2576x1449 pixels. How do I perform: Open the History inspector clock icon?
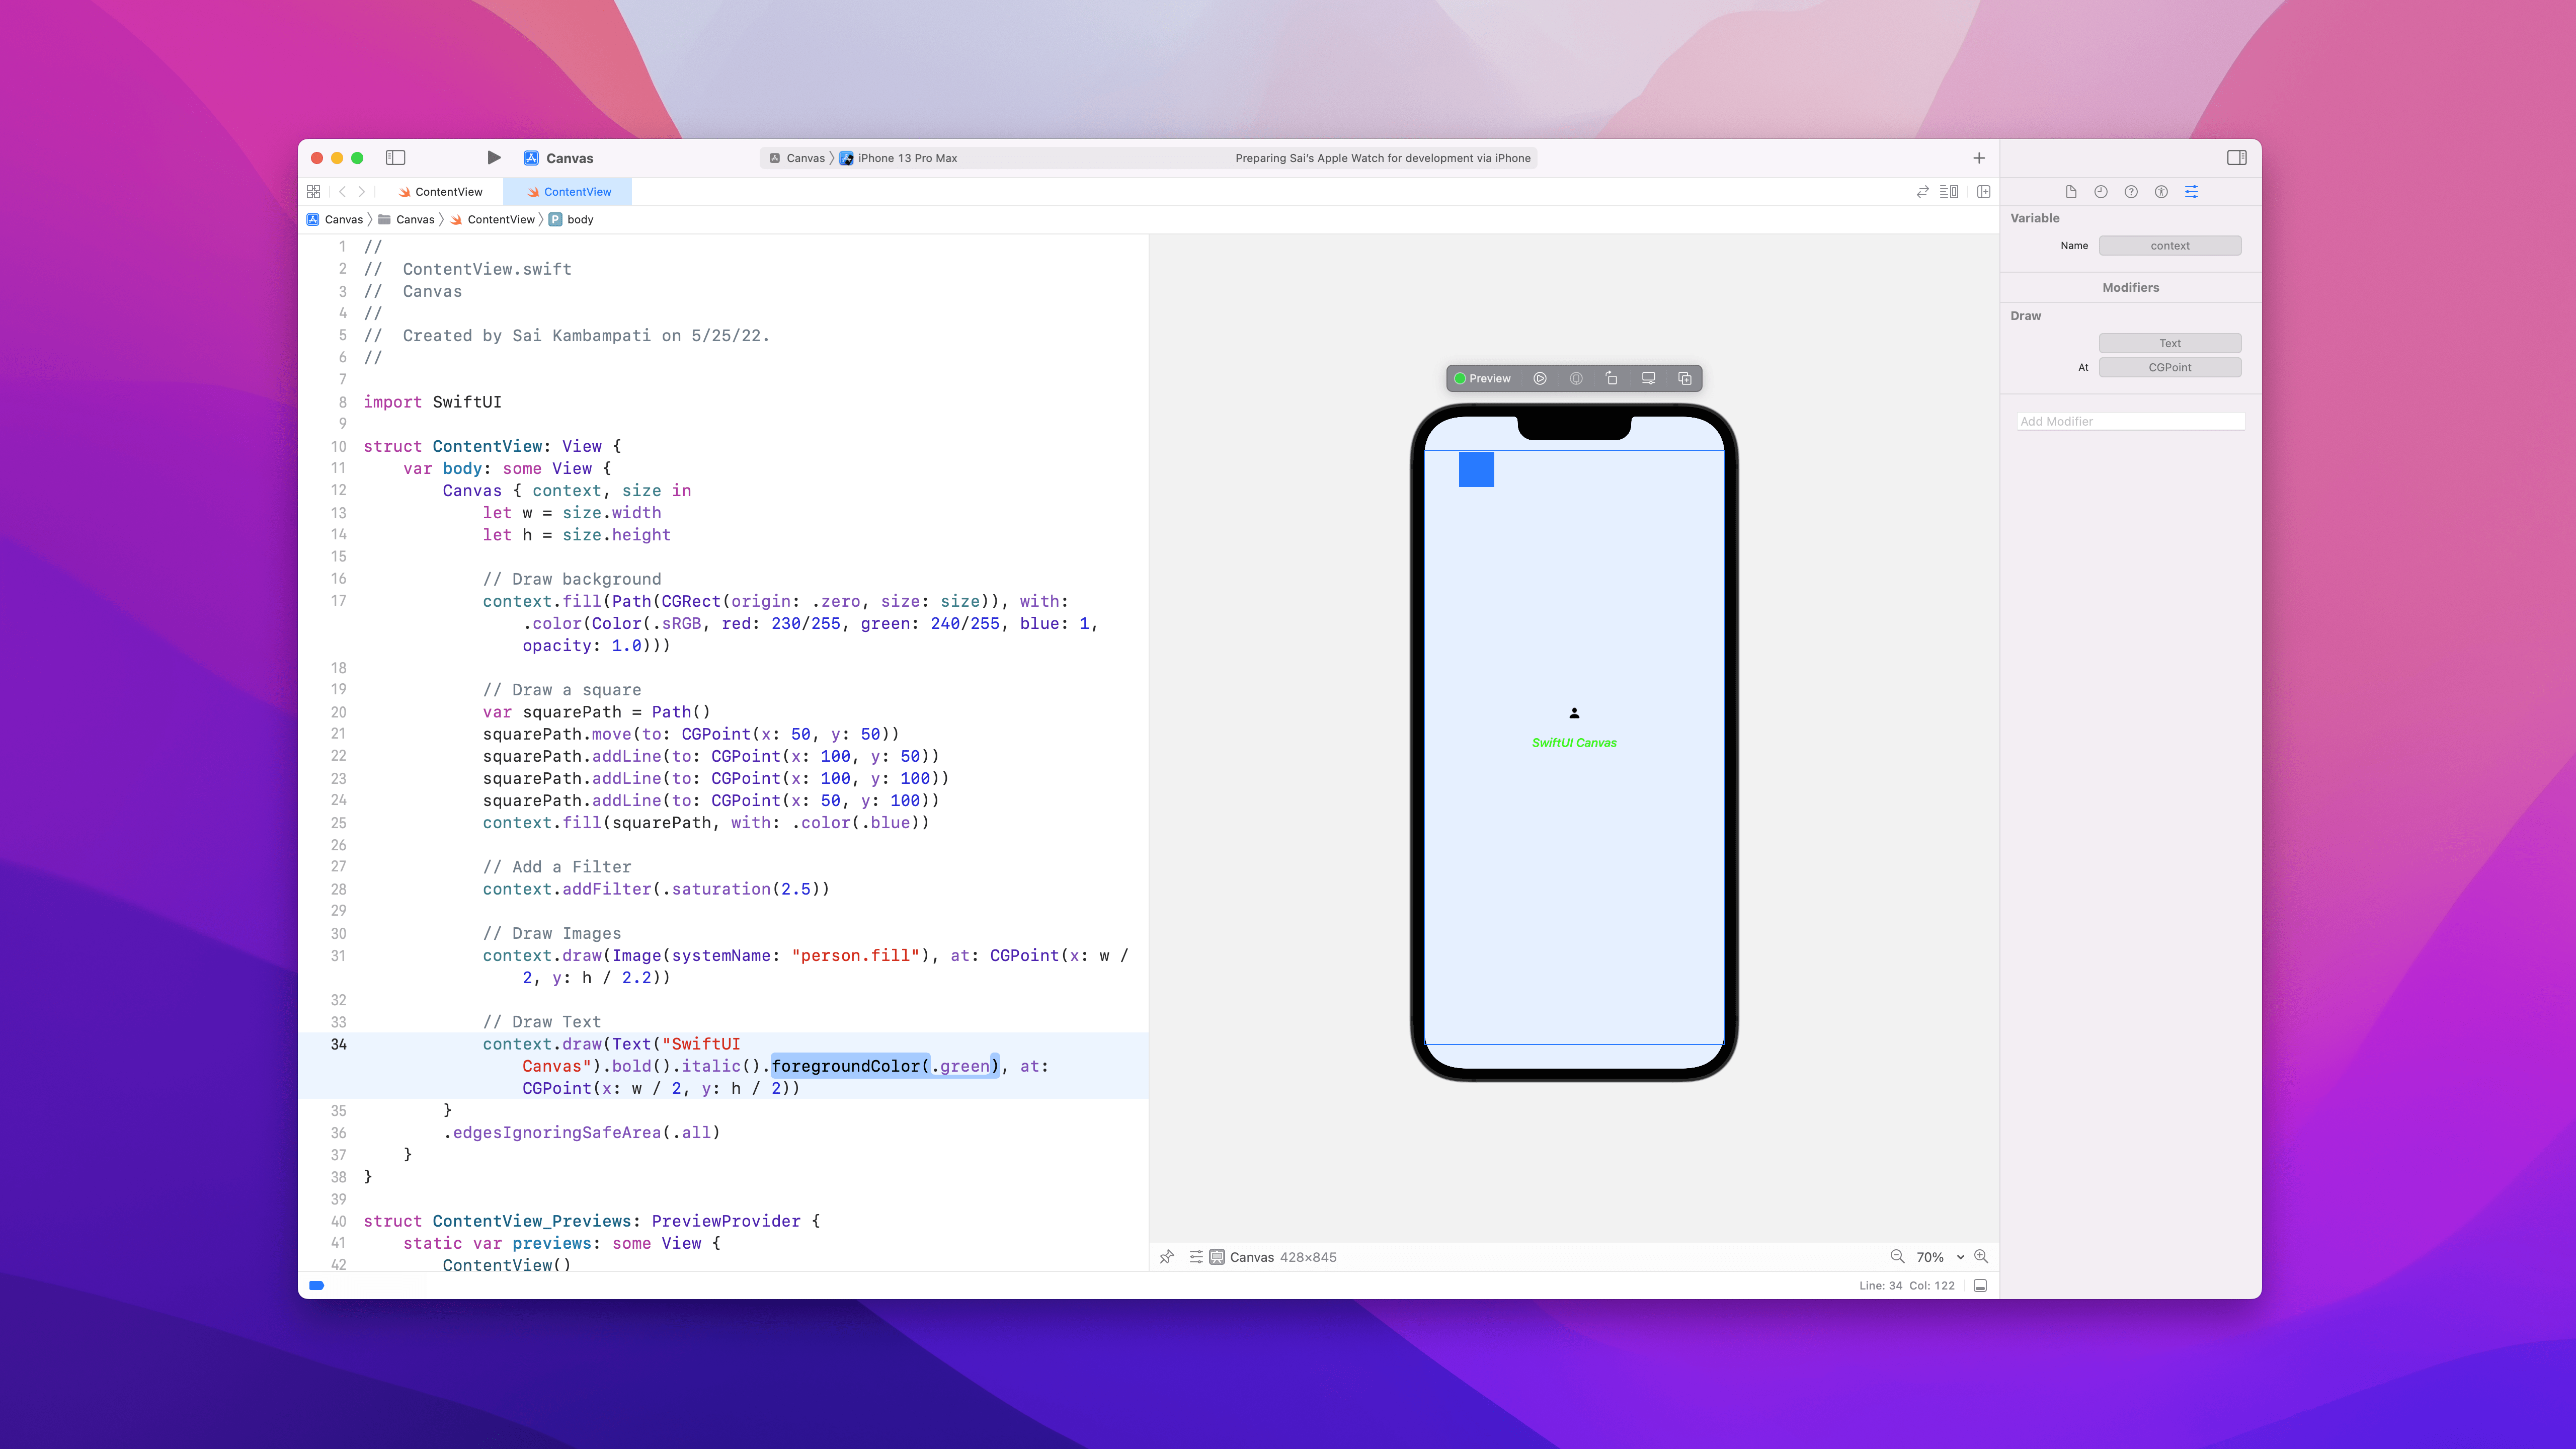click(2100, 192)
